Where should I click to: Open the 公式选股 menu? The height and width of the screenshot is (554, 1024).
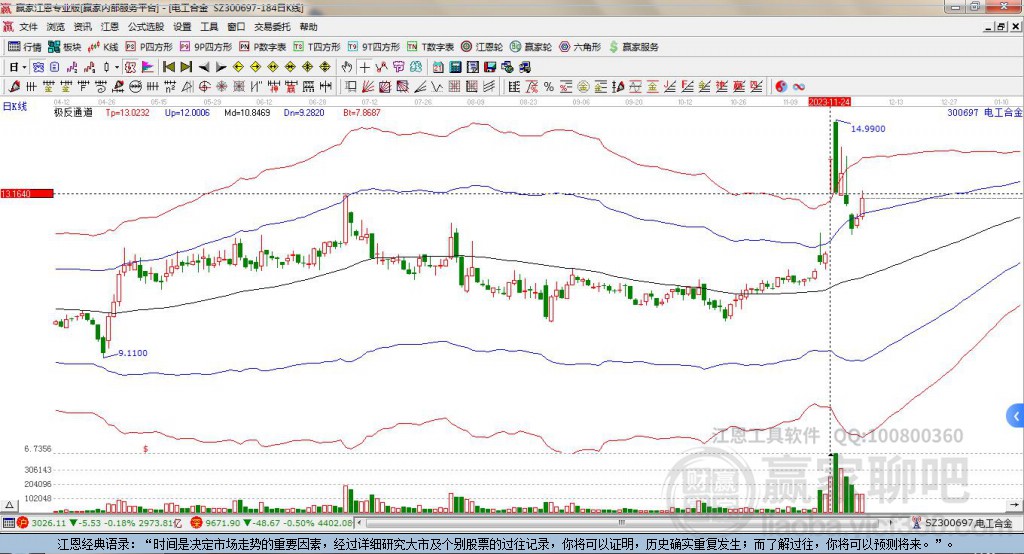coord(146,27)
